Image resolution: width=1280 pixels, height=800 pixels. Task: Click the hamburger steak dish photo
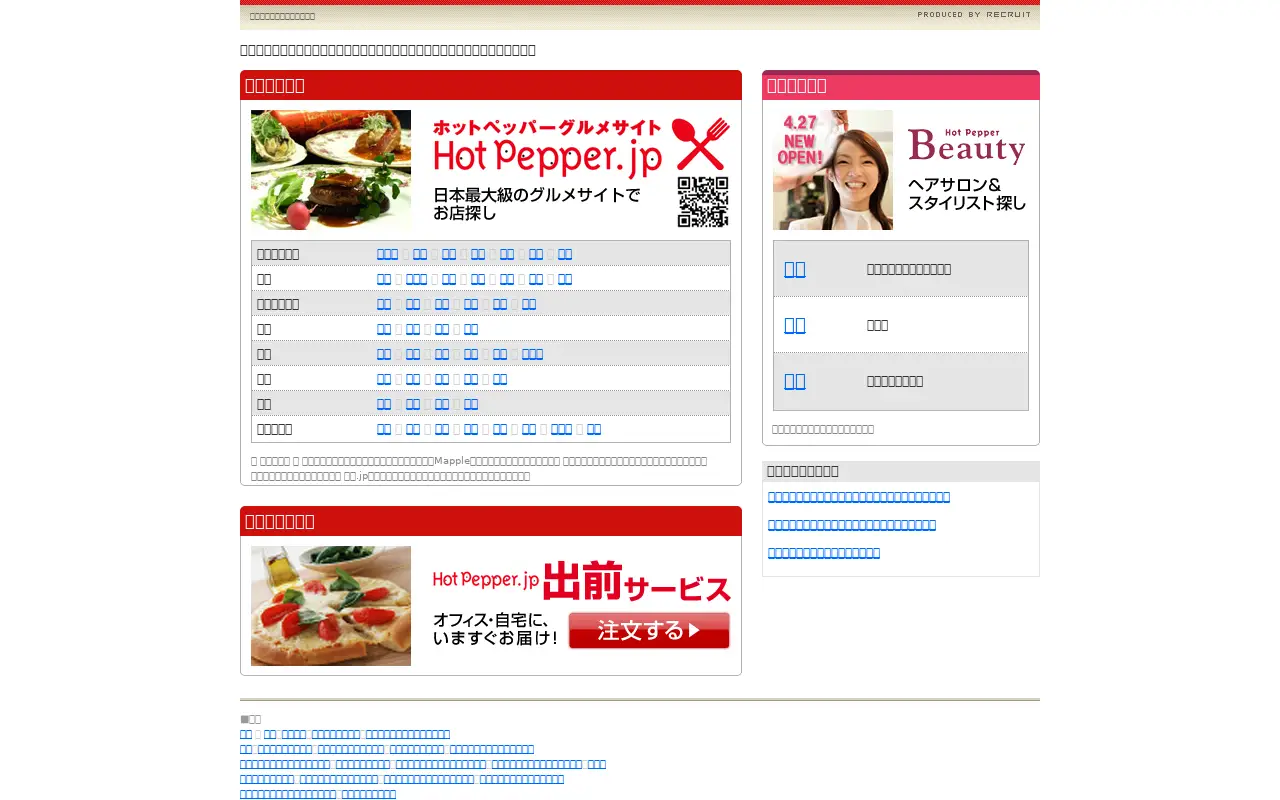tap(331, 170)
